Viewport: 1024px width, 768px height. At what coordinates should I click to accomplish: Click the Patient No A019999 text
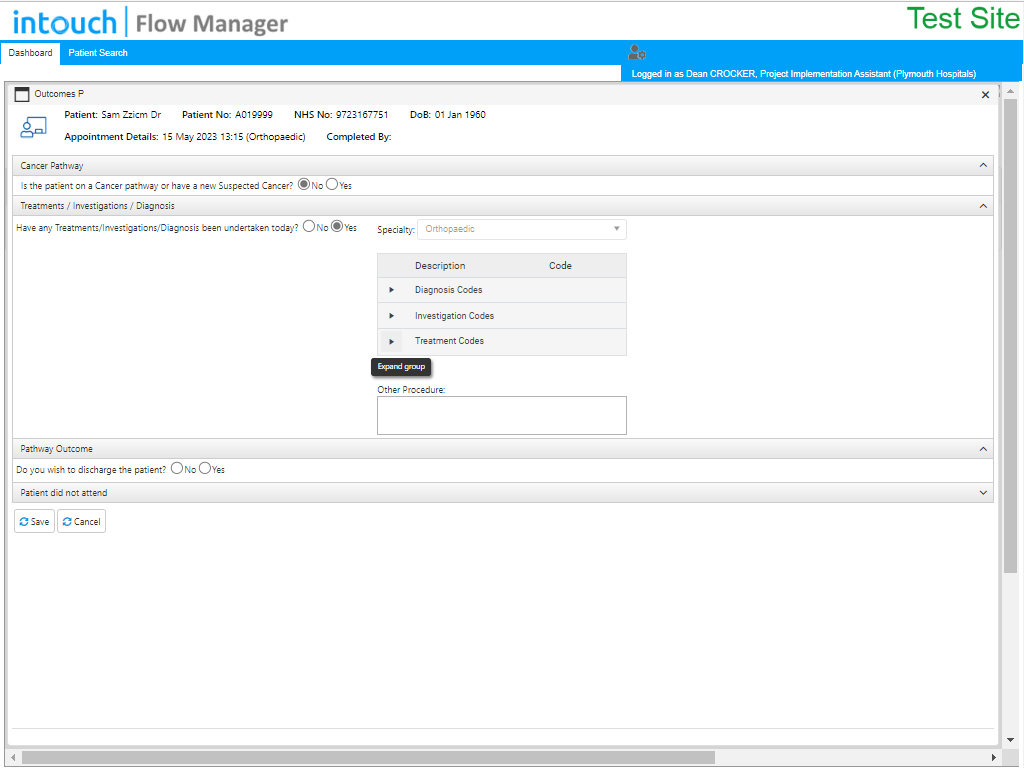[x=227, y=115]
